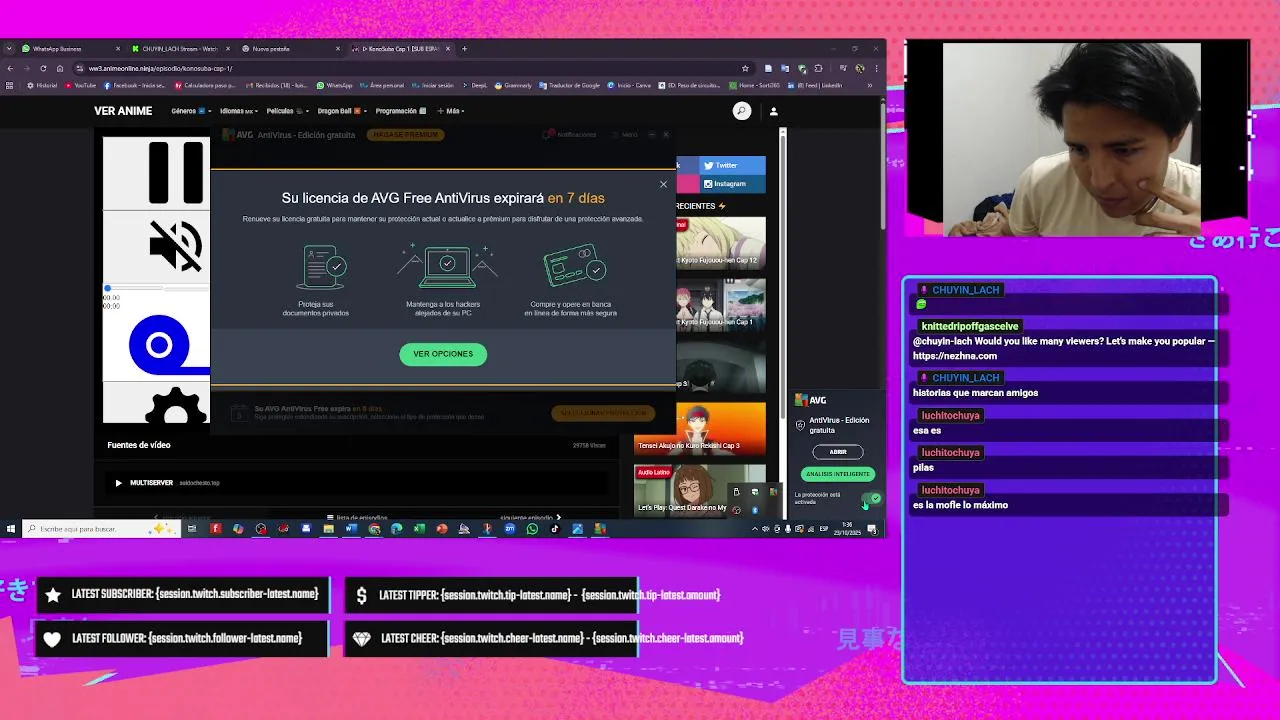Viewport: 1280px width, 720px height.
Task: Expand the Más dropdown menu
Action: click(x=451, y=111)
